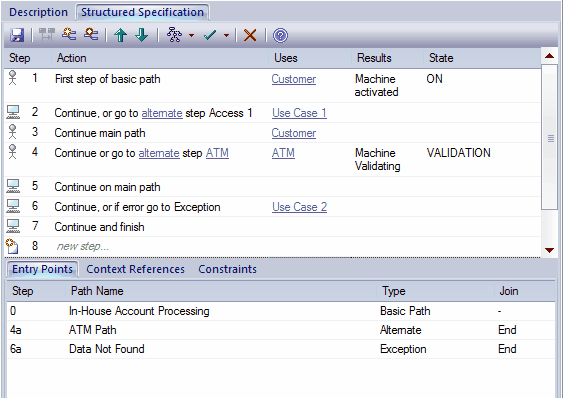Image resolution: width=564 pixels, height=398 pixels.
Task: Click the add alternate path icon with star
Action: (x=69, y=35)
